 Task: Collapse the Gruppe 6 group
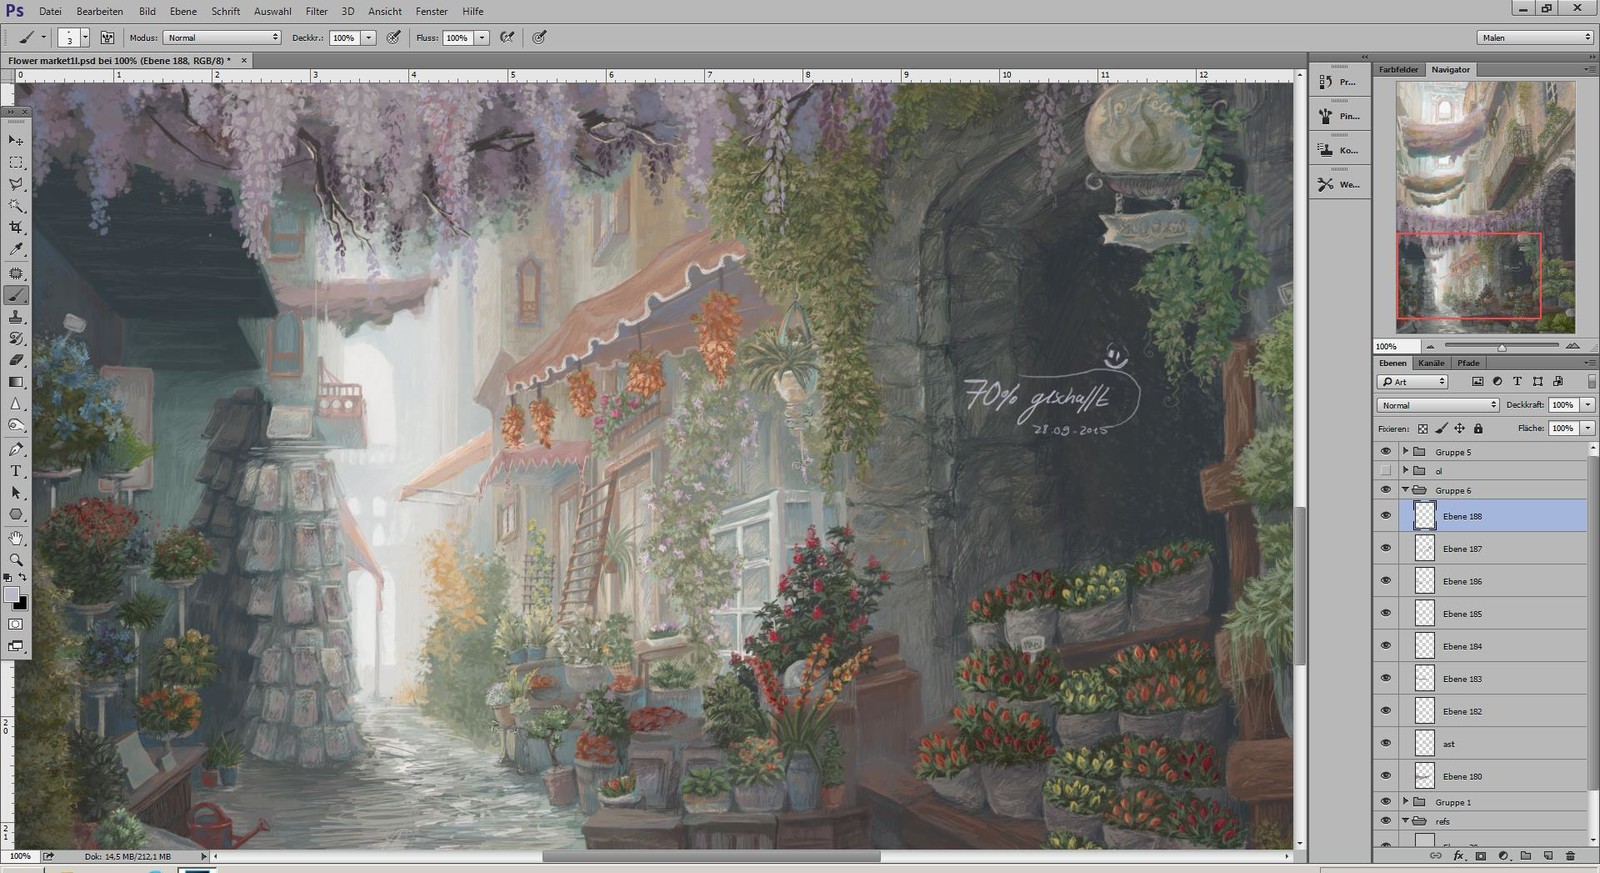click(1405, 490)
